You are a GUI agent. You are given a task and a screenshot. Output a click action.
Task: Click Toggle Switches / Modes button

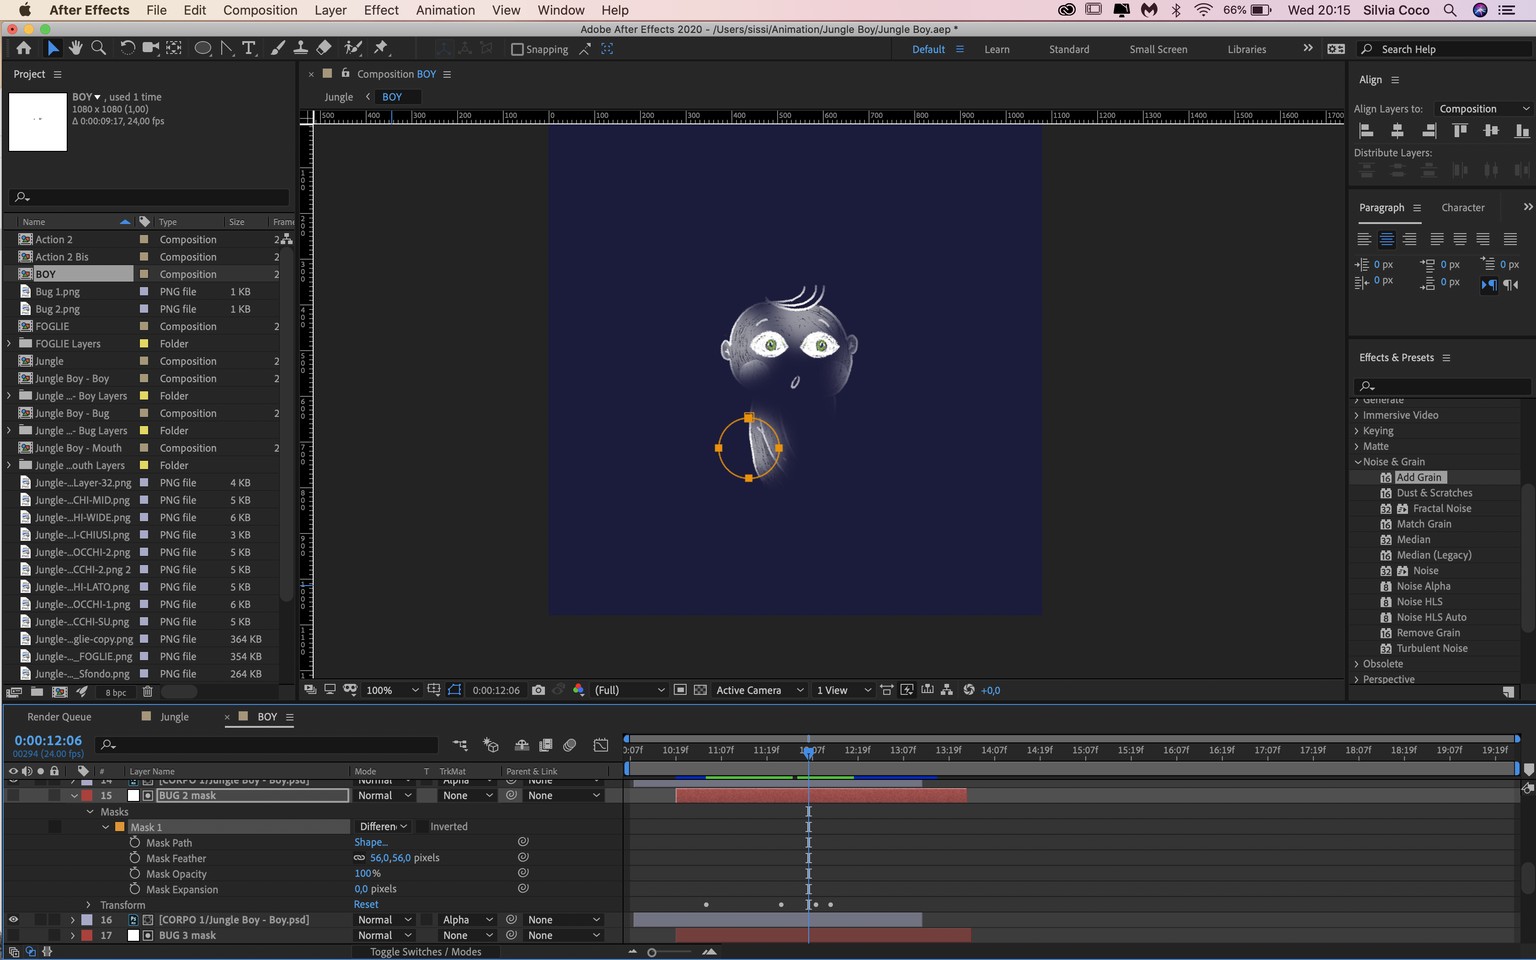pyautogui.click(x=425, y=952)
